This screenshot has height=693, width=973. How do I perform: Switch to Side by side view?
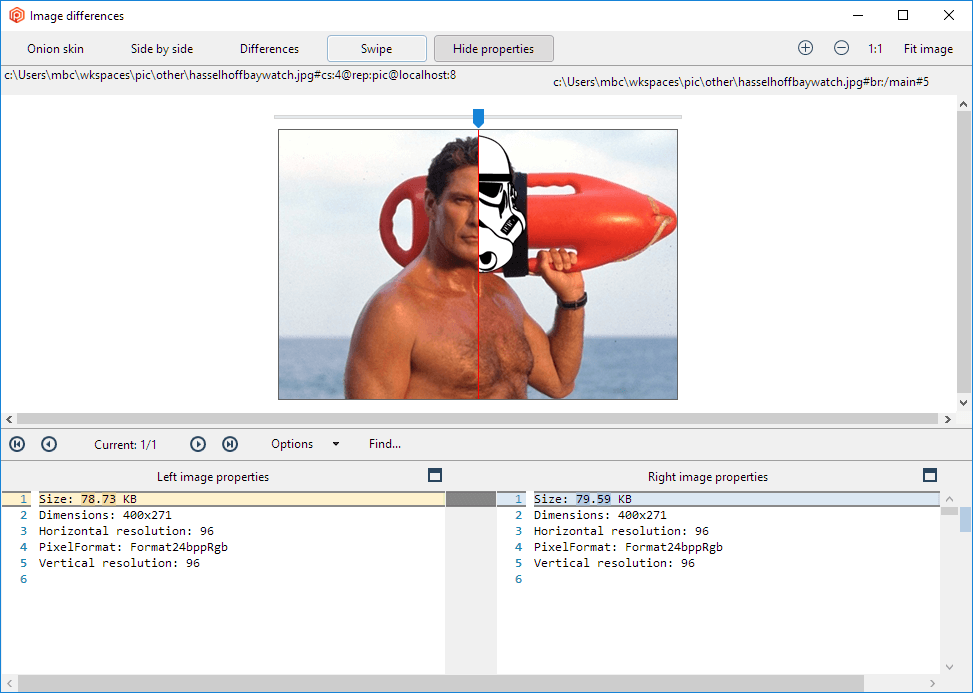162,49
